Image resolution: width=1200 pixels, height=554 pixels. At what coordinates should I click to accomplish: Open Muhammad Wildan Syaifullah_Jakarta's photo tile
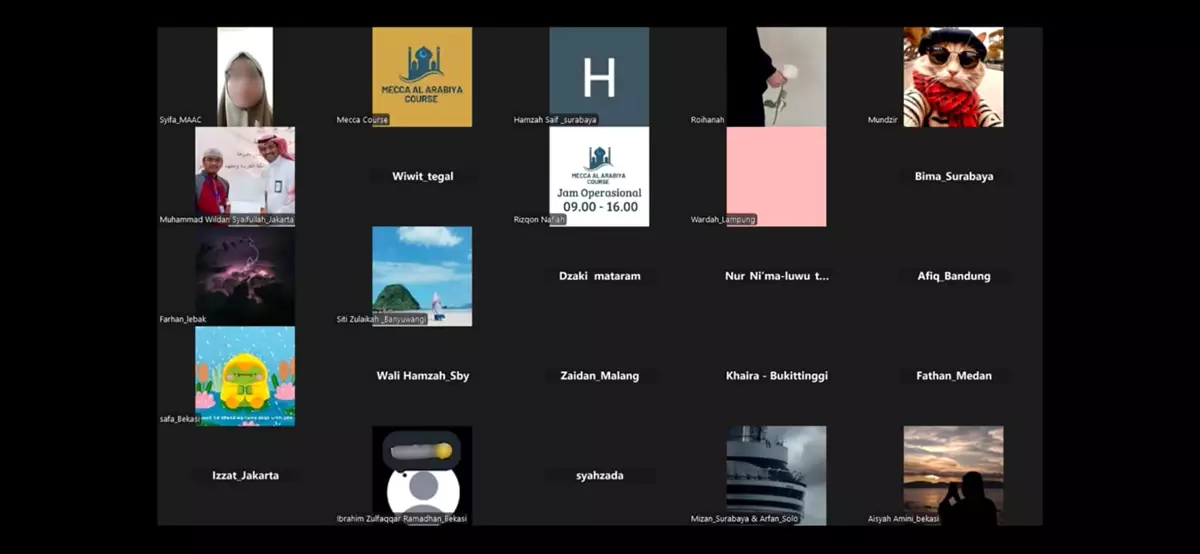[x=245, y=170]
